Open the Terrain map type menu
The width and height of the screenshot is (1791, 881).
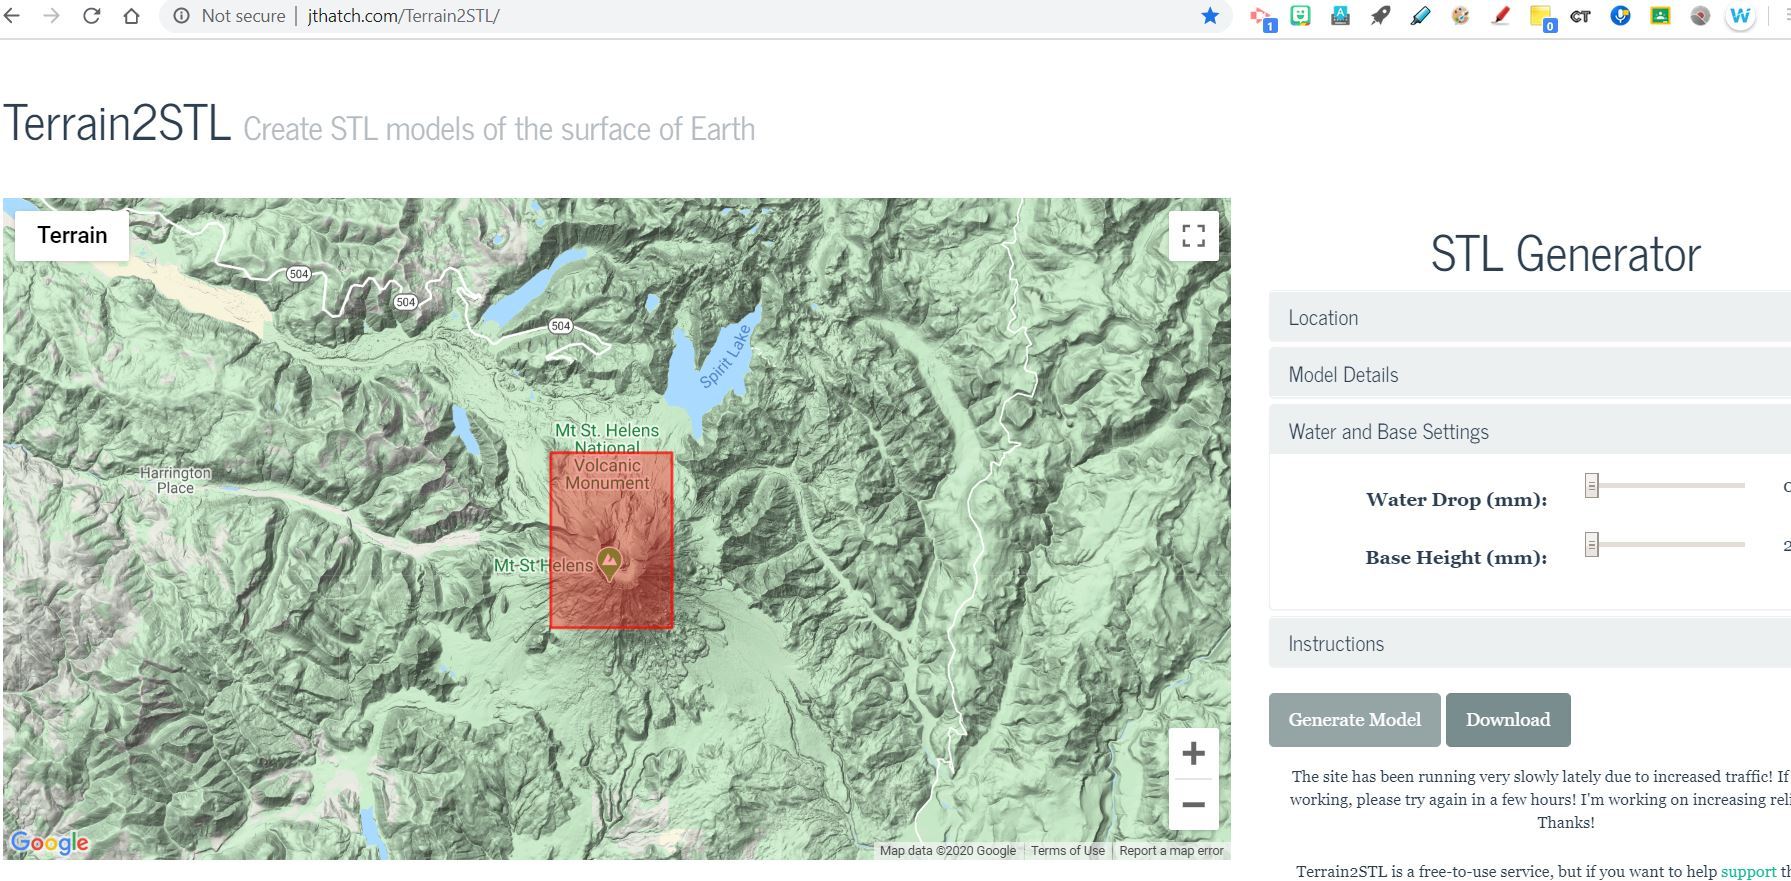[x=72, y=235]
